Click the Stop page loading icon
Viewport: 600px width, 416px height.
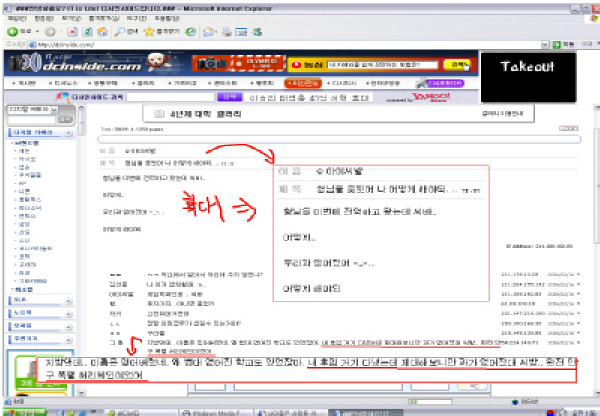click(x=72, y=32)
